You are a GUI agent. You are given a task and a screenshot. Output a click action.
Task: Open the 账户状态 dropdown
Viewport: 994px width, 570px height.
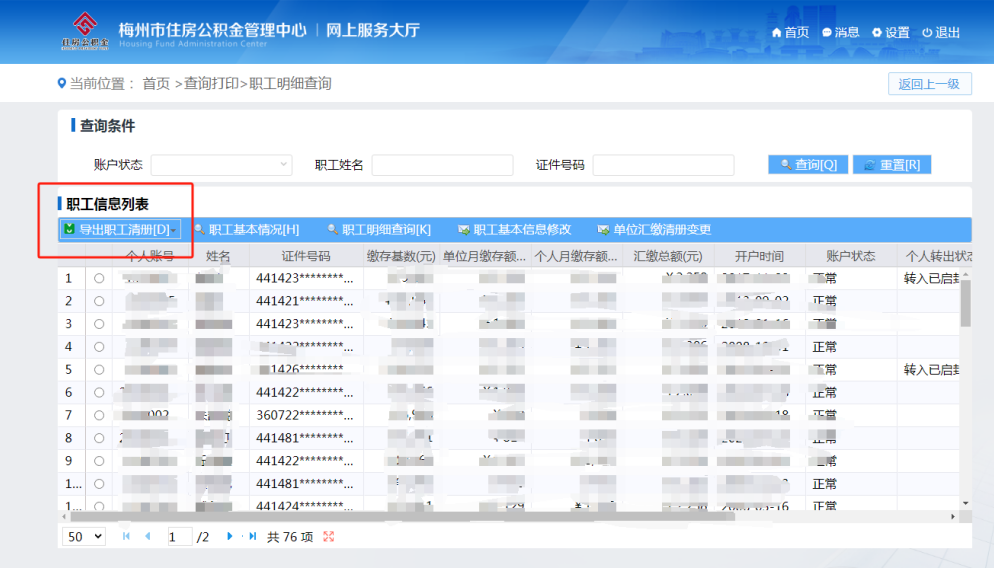click(221, 165)
